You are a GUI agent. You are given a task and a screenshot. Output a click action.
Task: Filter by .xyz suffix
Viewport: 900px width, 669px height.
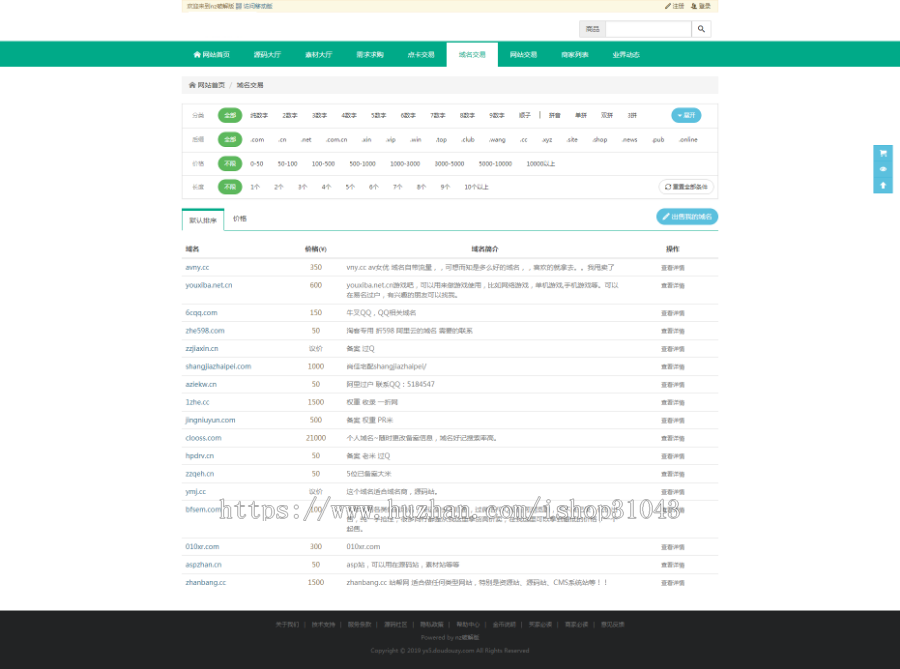(547, 139)
